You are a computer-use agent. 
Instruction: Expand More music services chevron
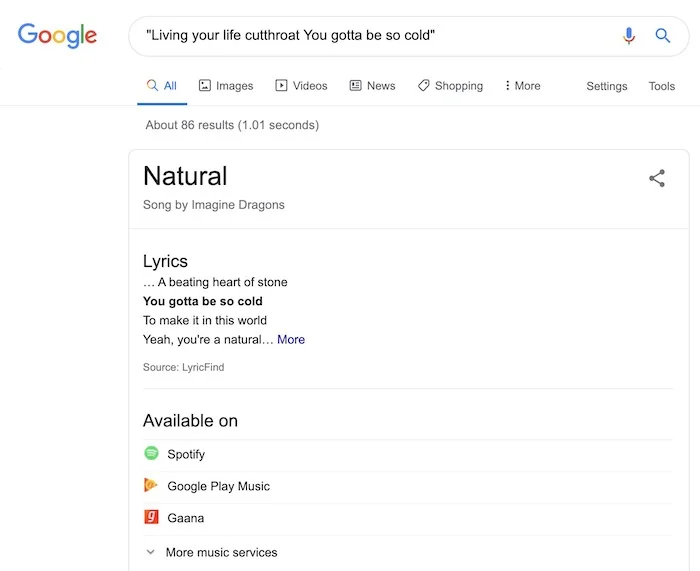pyautogui.click(x=151, y=552)
